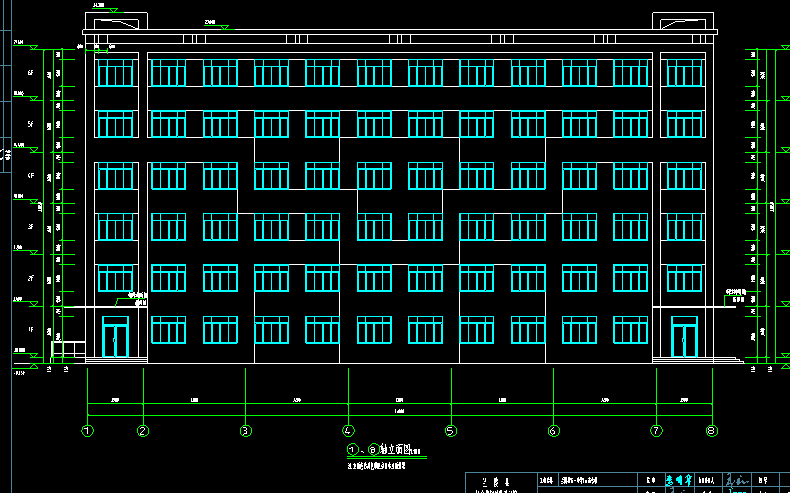Screen dimensions: 790x493
Task: Click the cyan signature in title block
Action: 680,479
